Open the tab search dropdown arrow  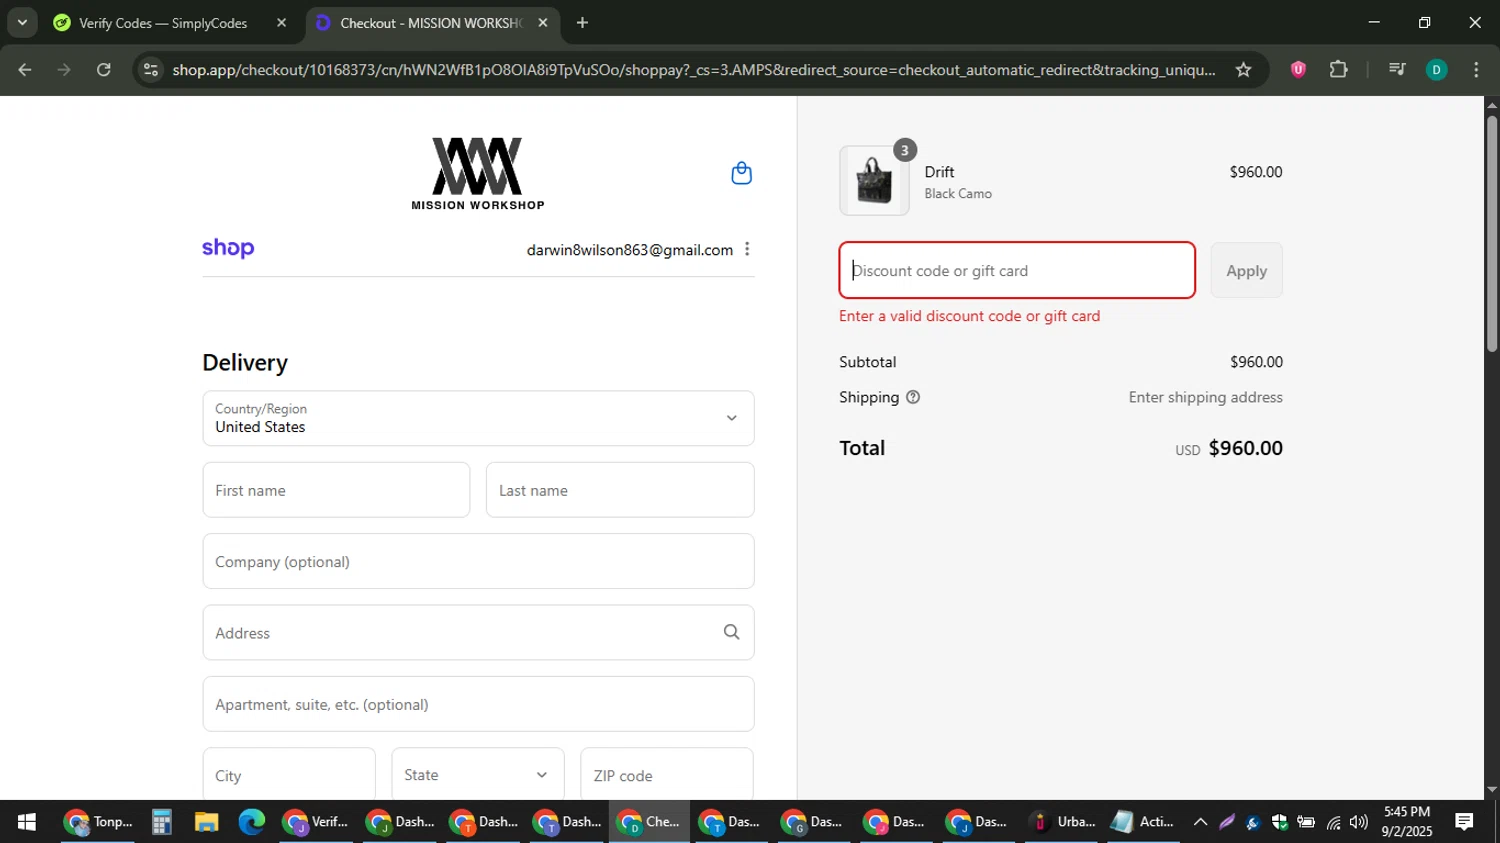(x=22, y=22)
